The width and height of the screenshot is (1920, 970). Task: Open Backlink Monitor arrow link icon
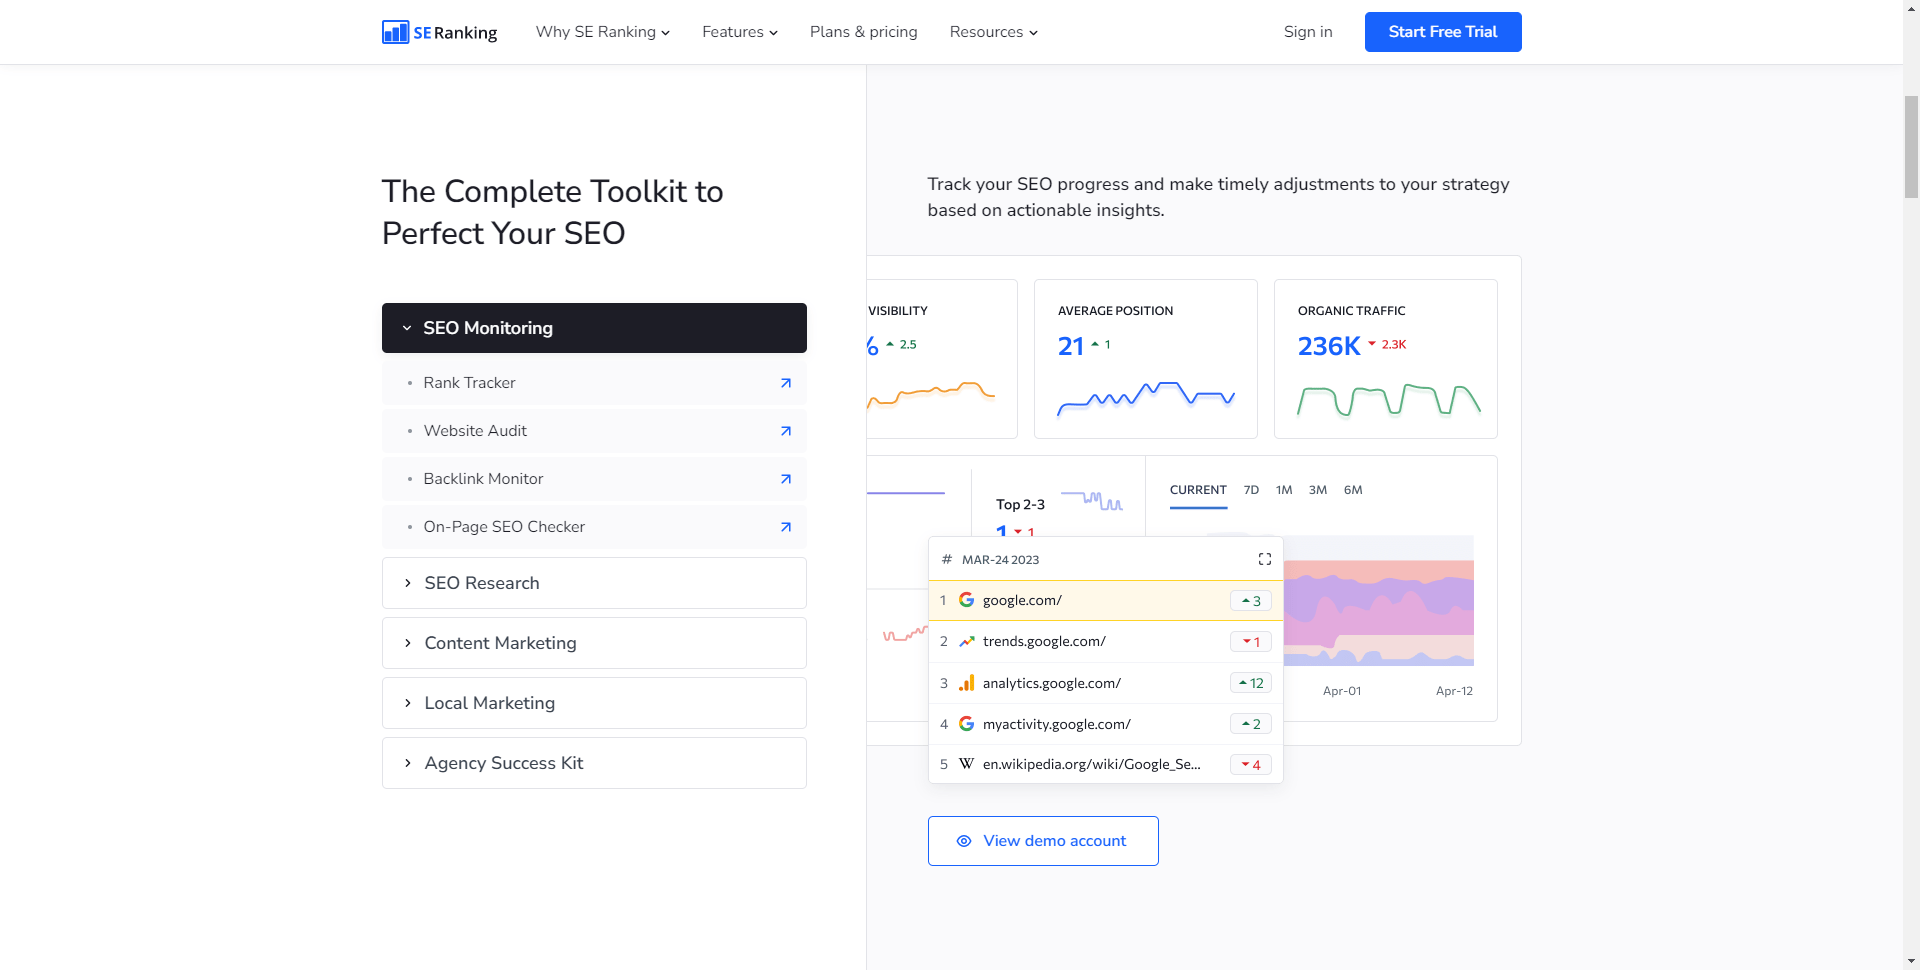tap(786, 479)
